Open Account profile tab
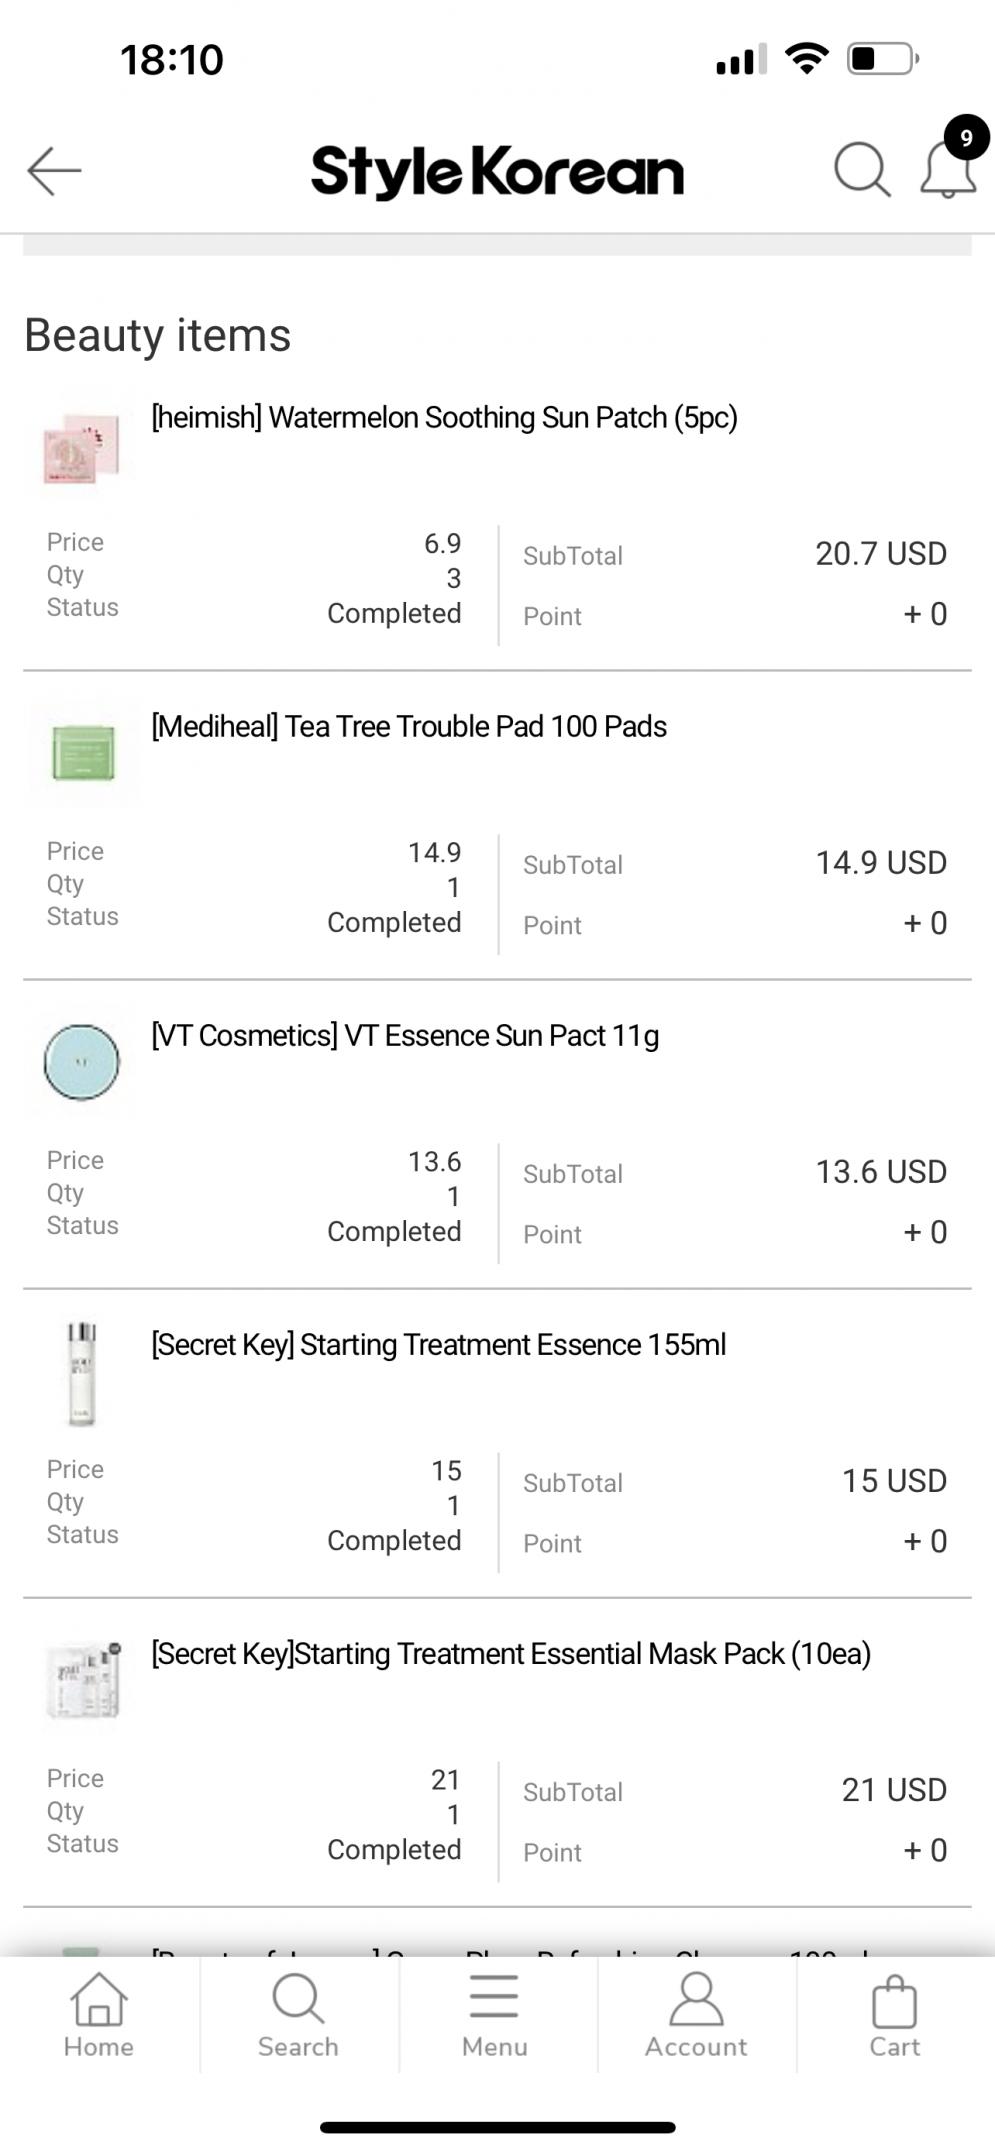995x2152 pixels. click(x=696, y=2014)
